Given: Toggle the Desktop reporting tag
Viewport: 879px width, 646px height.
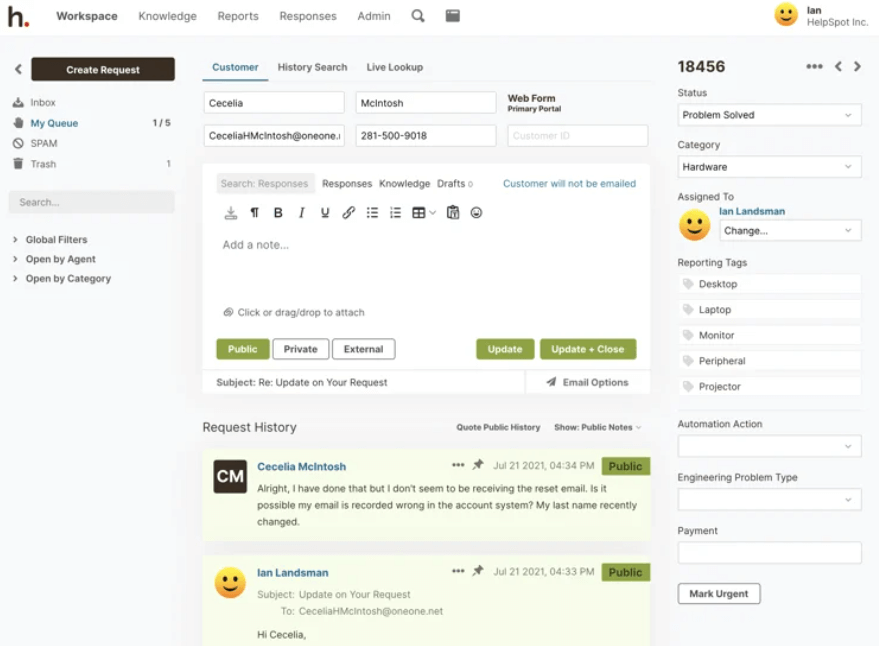Looking at the screenshot, I should pyautogui.click(x=770, y=284).
